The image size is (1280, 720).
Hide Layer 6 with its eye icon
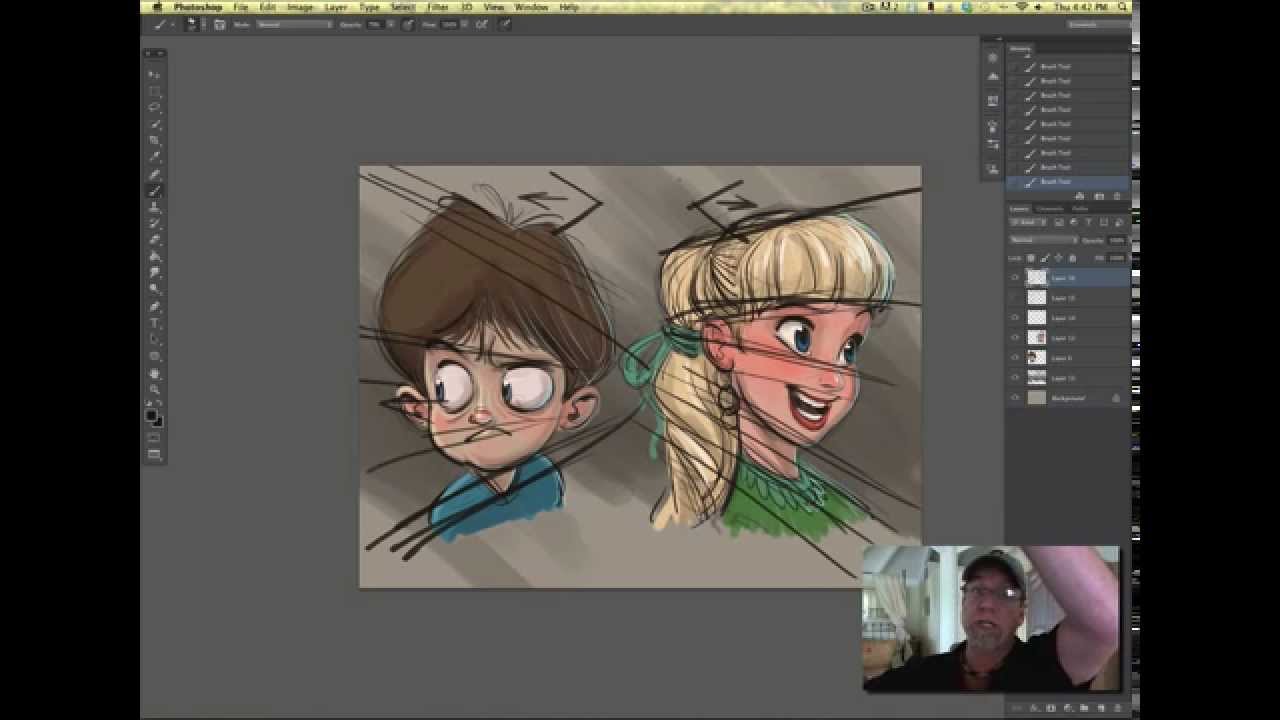click(x=1014, y=357)
